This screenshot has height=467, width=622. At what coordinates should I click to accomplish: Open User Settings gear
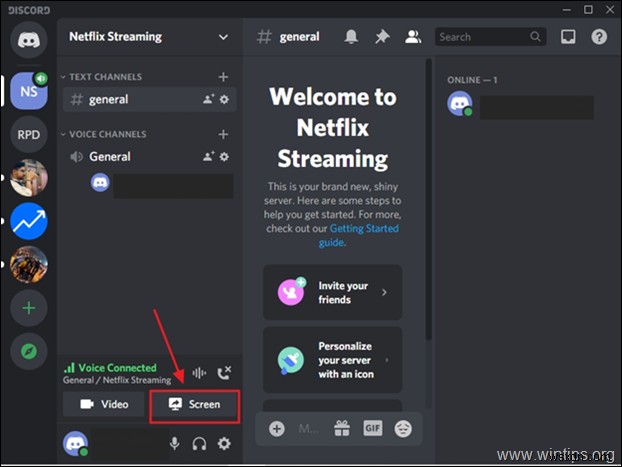(x=224, y=444)
